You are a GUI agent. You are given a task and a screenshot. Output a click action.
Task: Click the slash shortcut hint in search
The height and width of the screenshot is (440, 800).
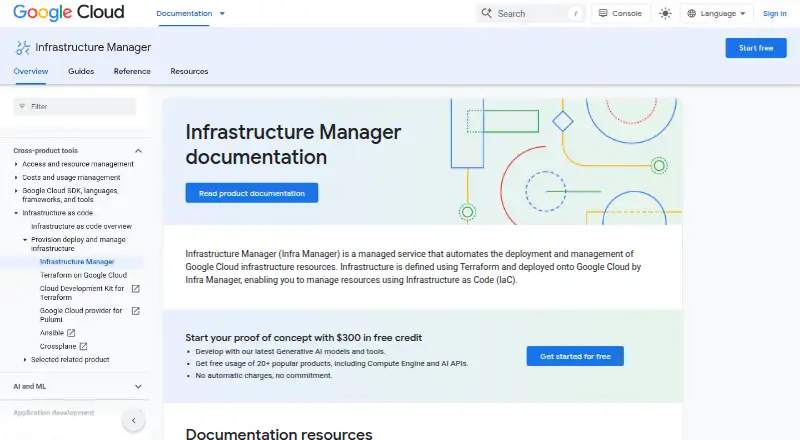point(576,14)
